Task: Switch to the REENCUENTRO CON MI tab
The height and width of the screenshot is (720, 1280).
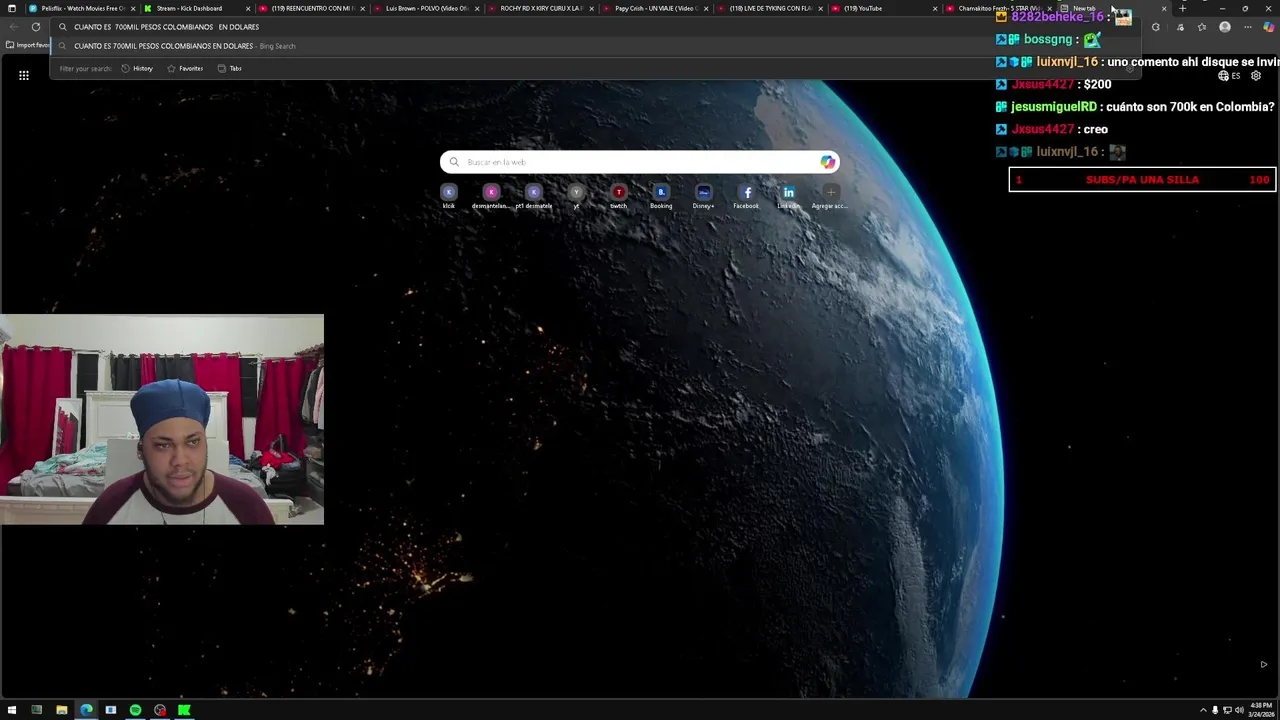Action: [x=310, y=8]
